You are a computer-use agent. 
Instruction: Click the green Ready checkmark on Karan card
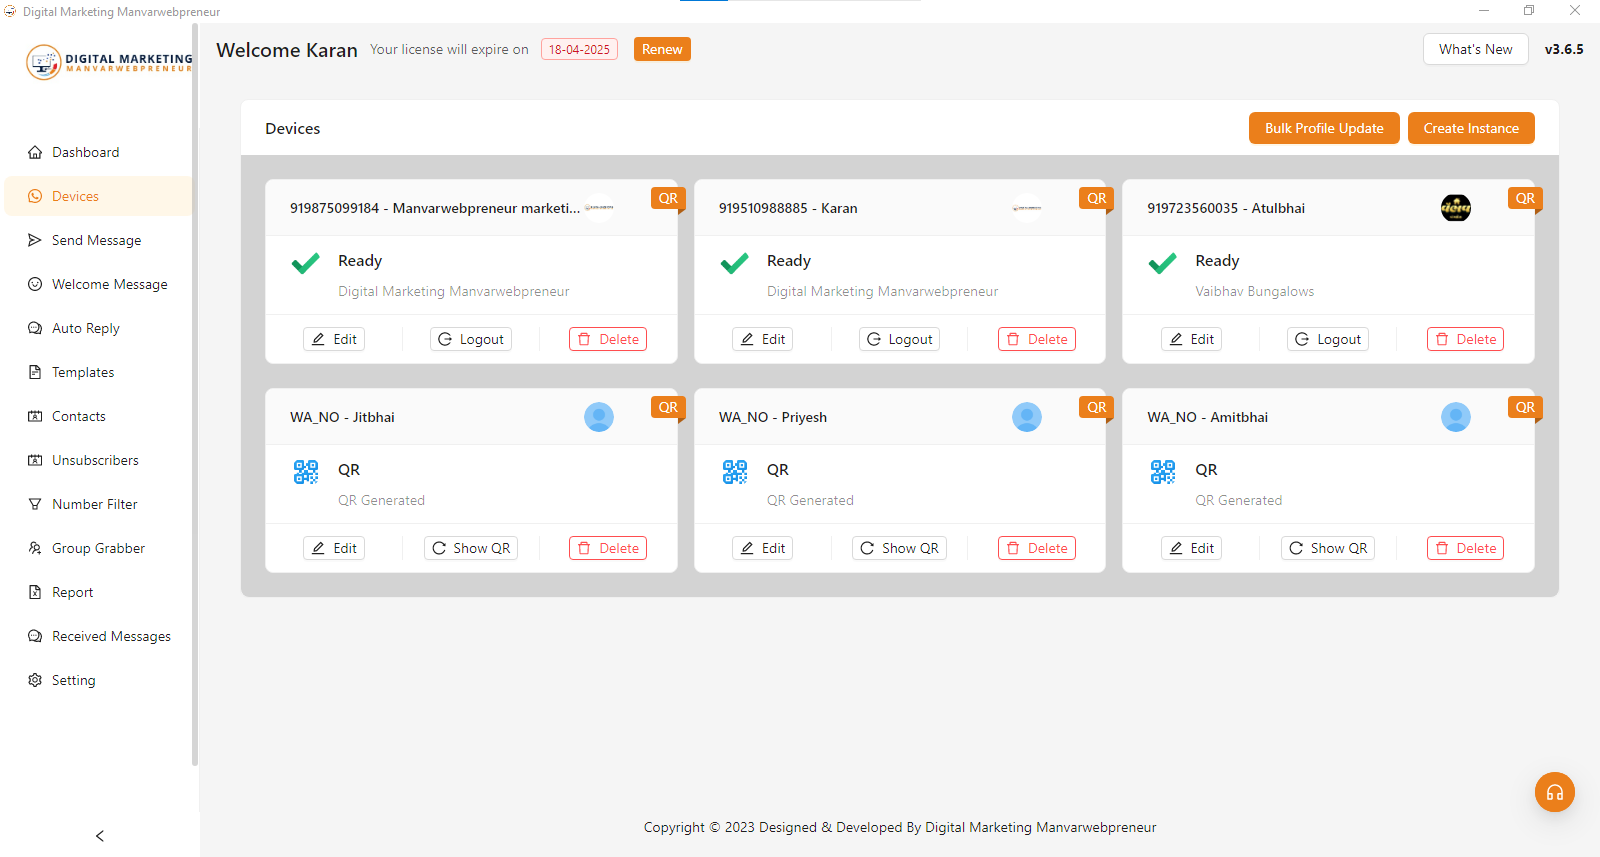[x=735, y=263]
